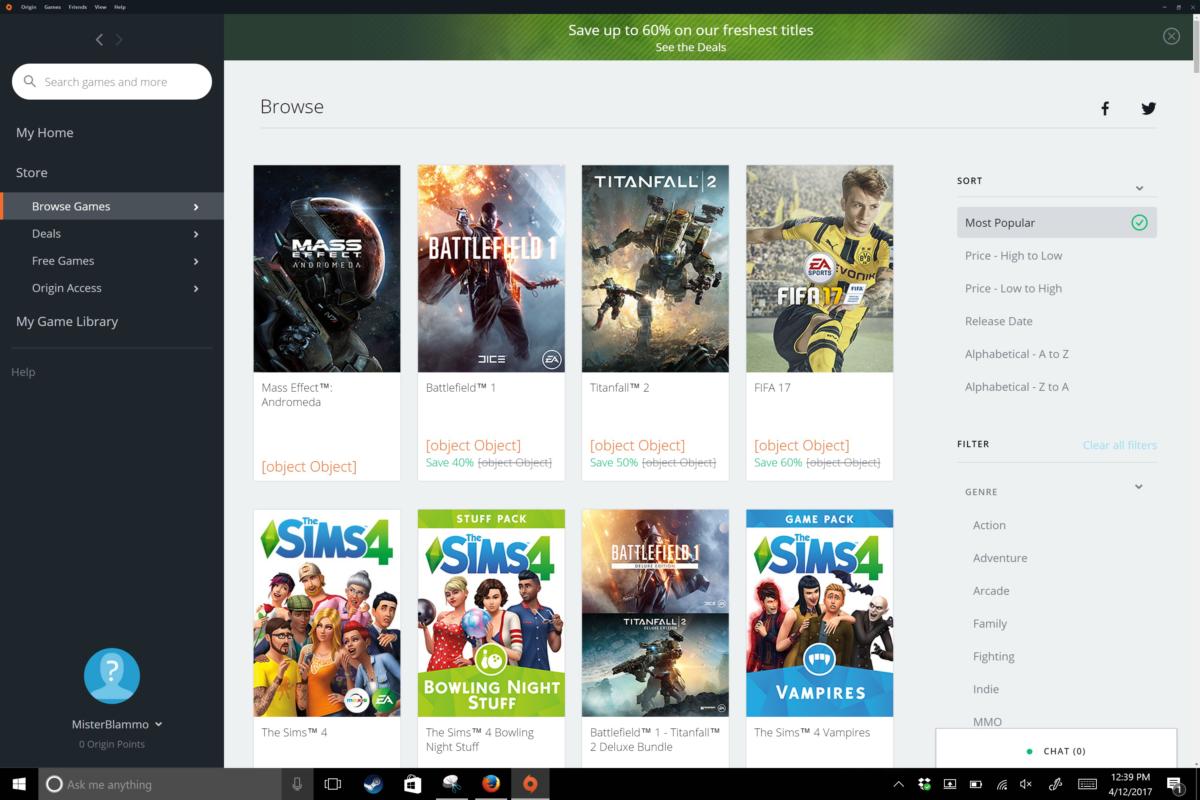The height and width of the screenshot is (800, 1200).
Task: Sort Alphabetical - A to Z
Action: 1016,354
